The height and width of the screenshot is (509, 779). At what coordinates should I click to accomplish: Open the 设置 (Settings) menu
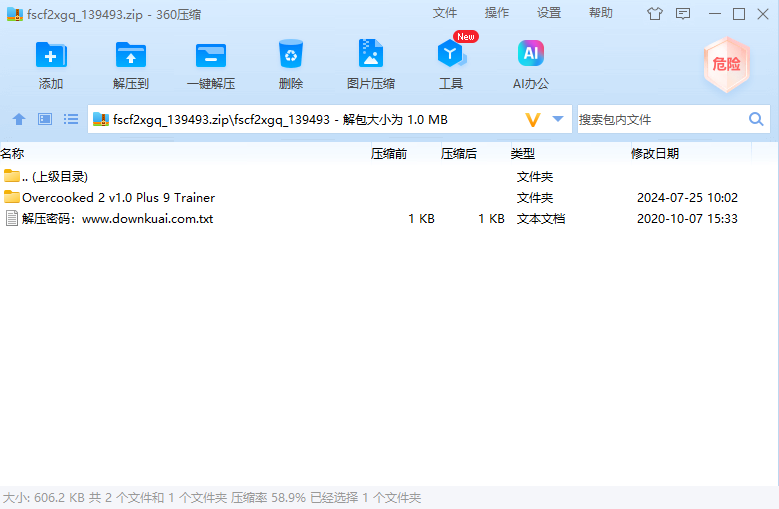coord(549,13)
